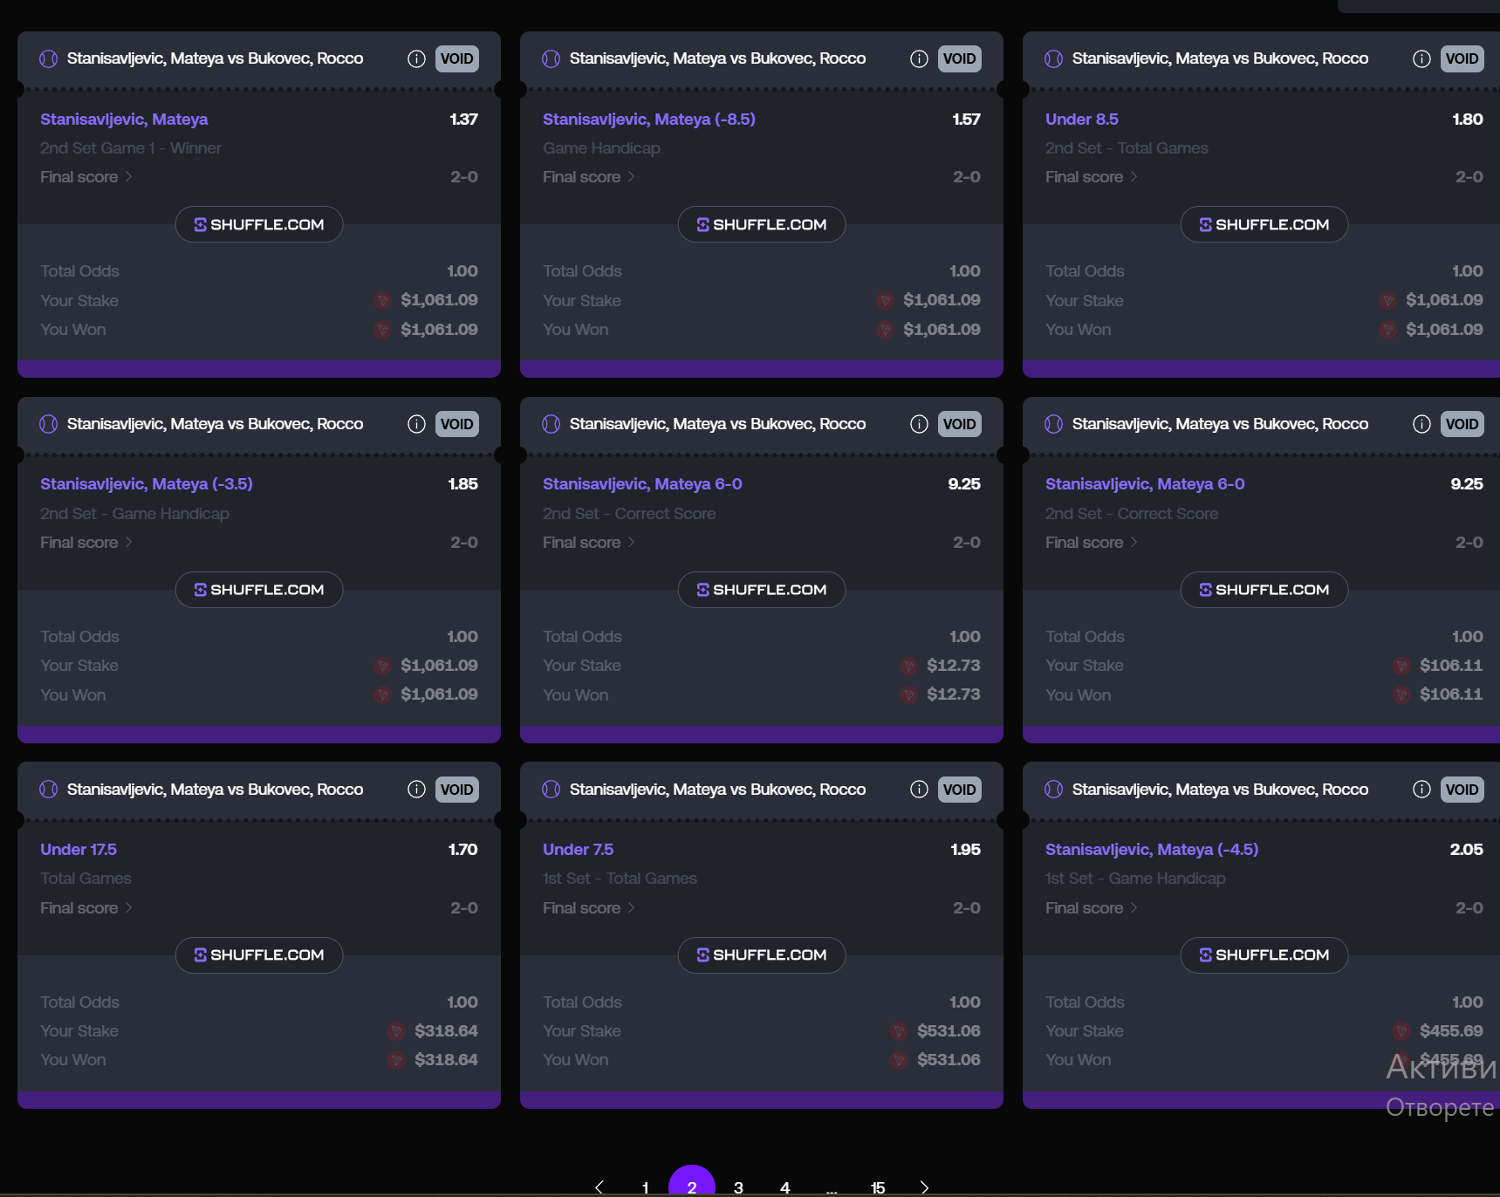Image resolution: width=1500 pixels, height=1197 pixels.
Task: Expand Final score on the Under 7.5 card
Action: point(588,908)
